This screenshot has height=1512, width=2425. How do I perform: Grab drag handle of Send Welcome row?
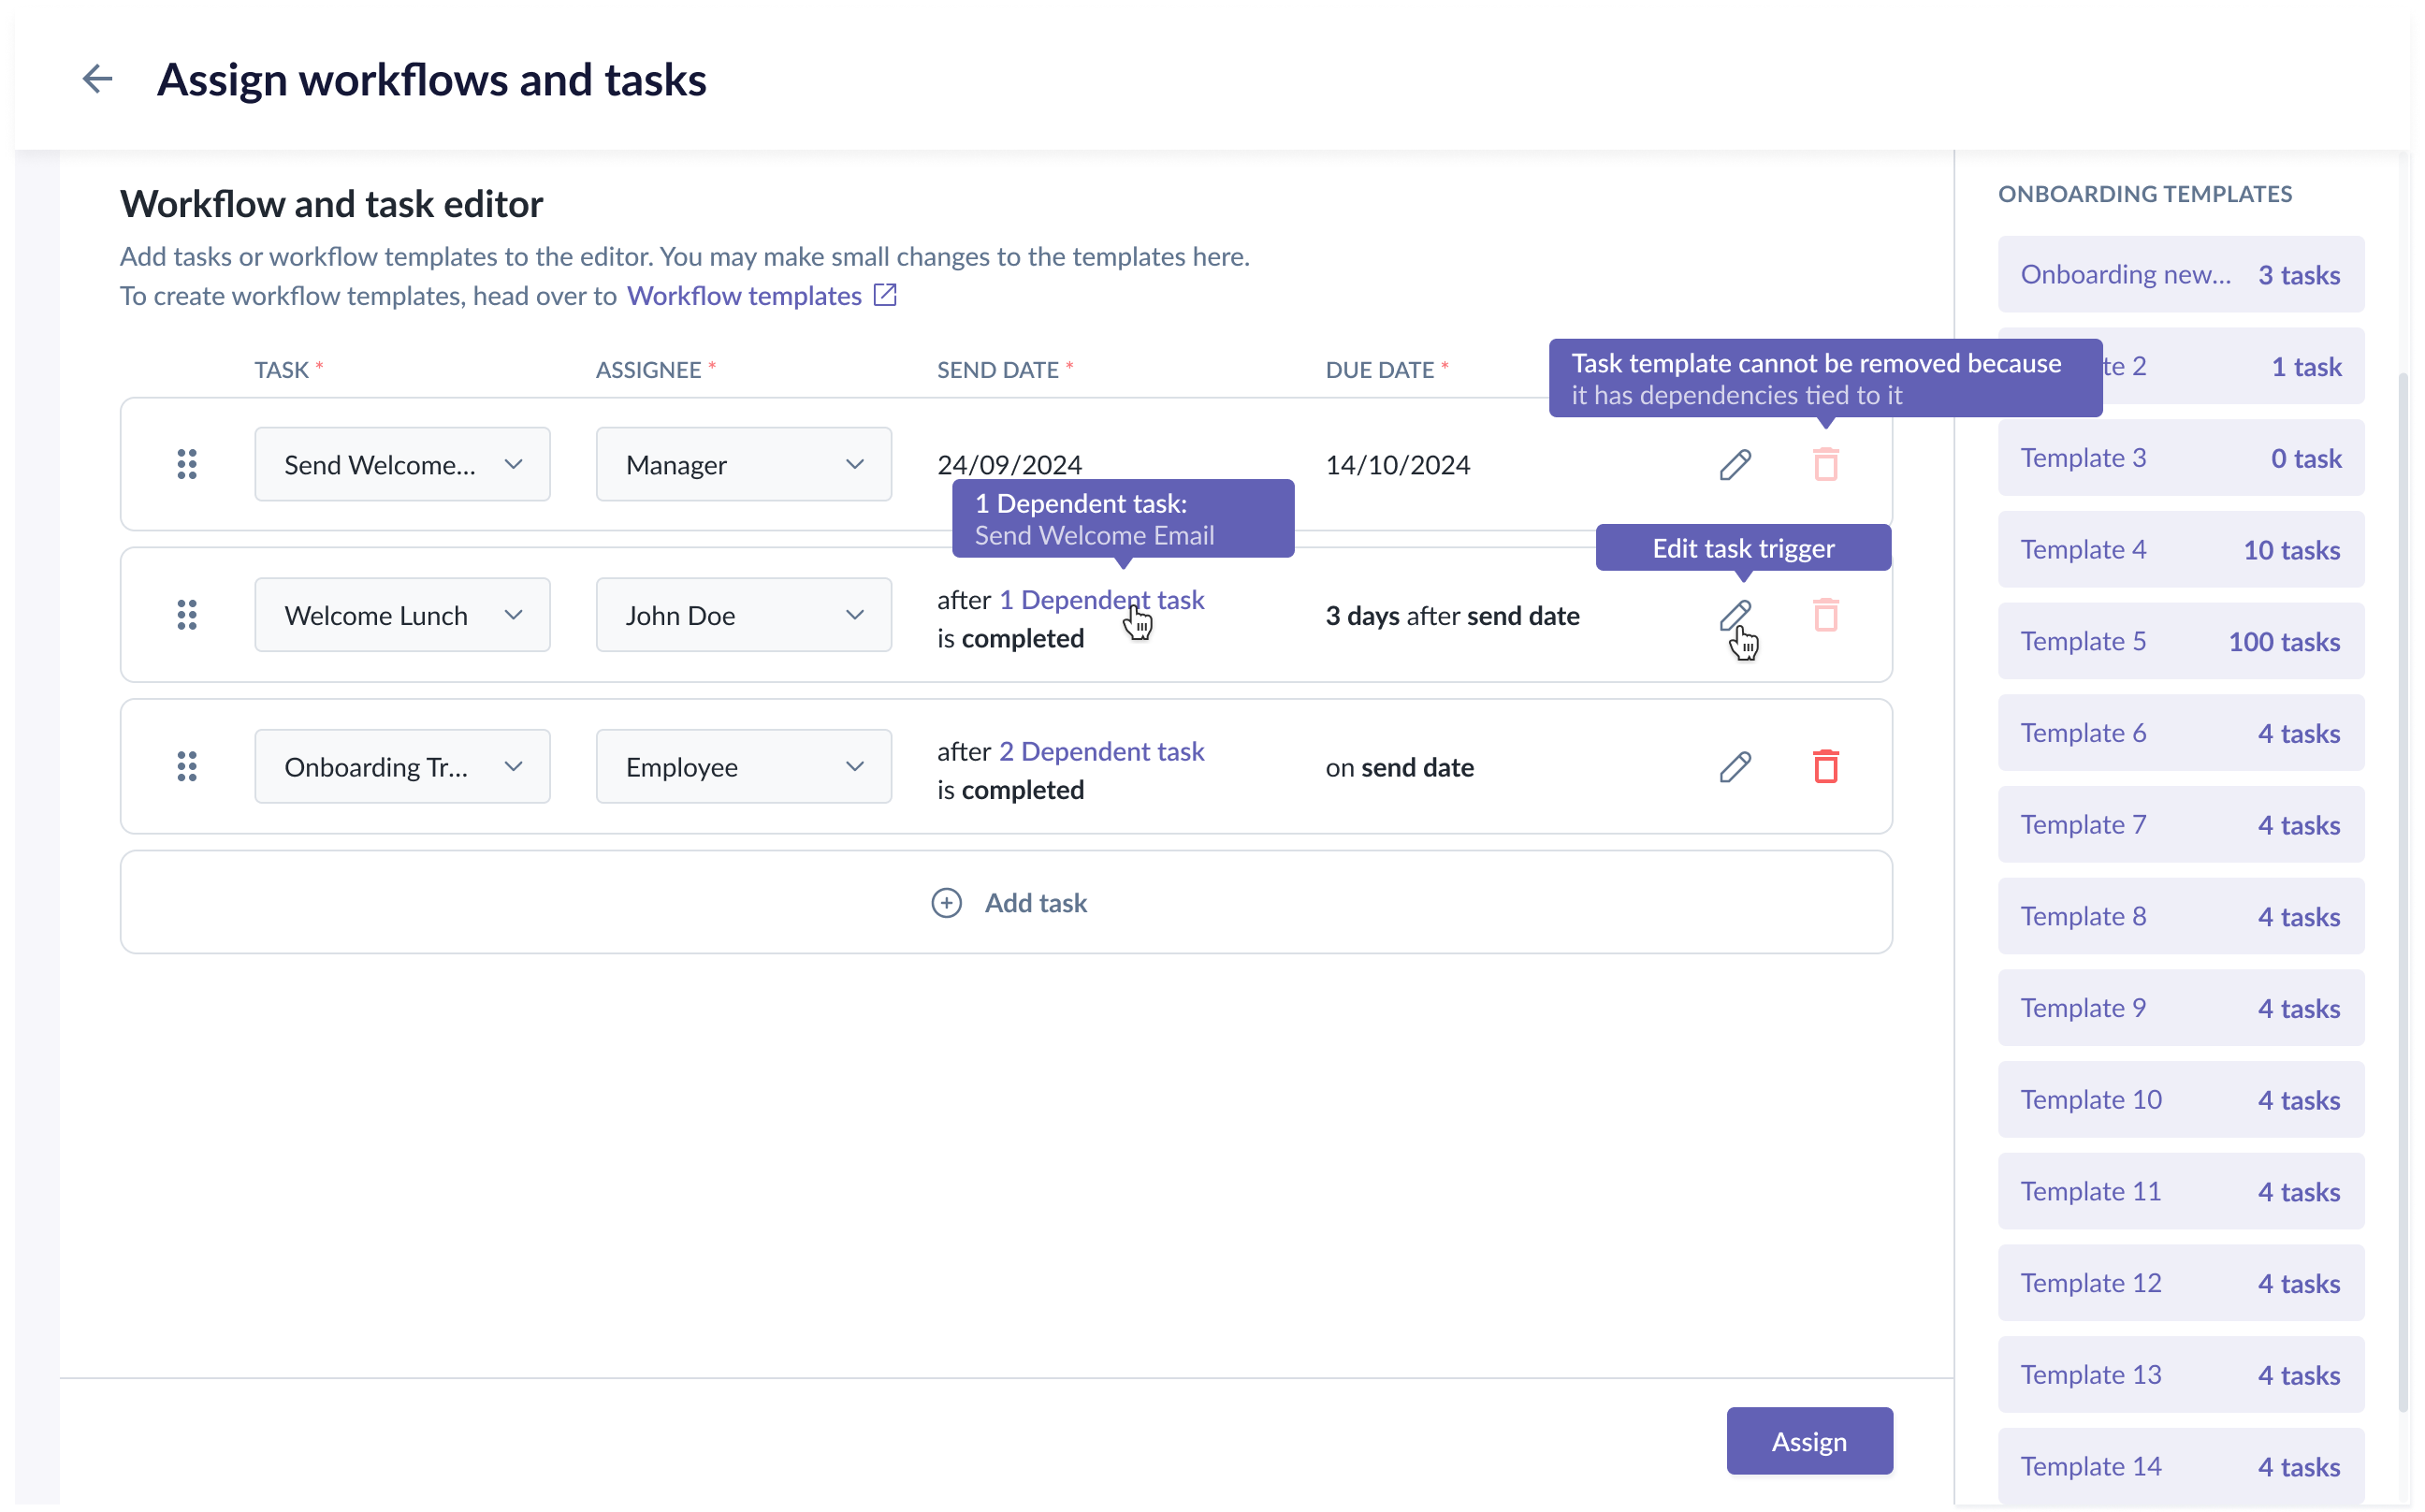(x=187, y=464)
